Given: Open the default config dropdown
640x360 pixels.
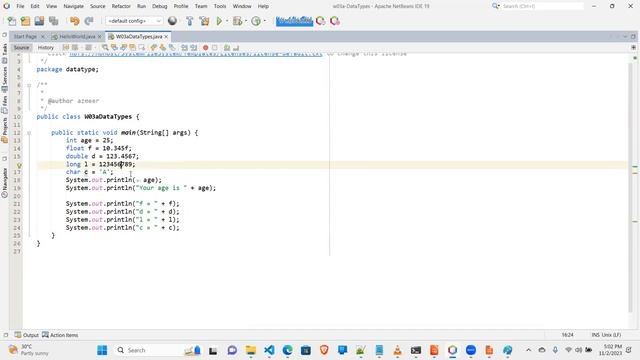Looking at the screenshot, I should (x=134, y=21).
